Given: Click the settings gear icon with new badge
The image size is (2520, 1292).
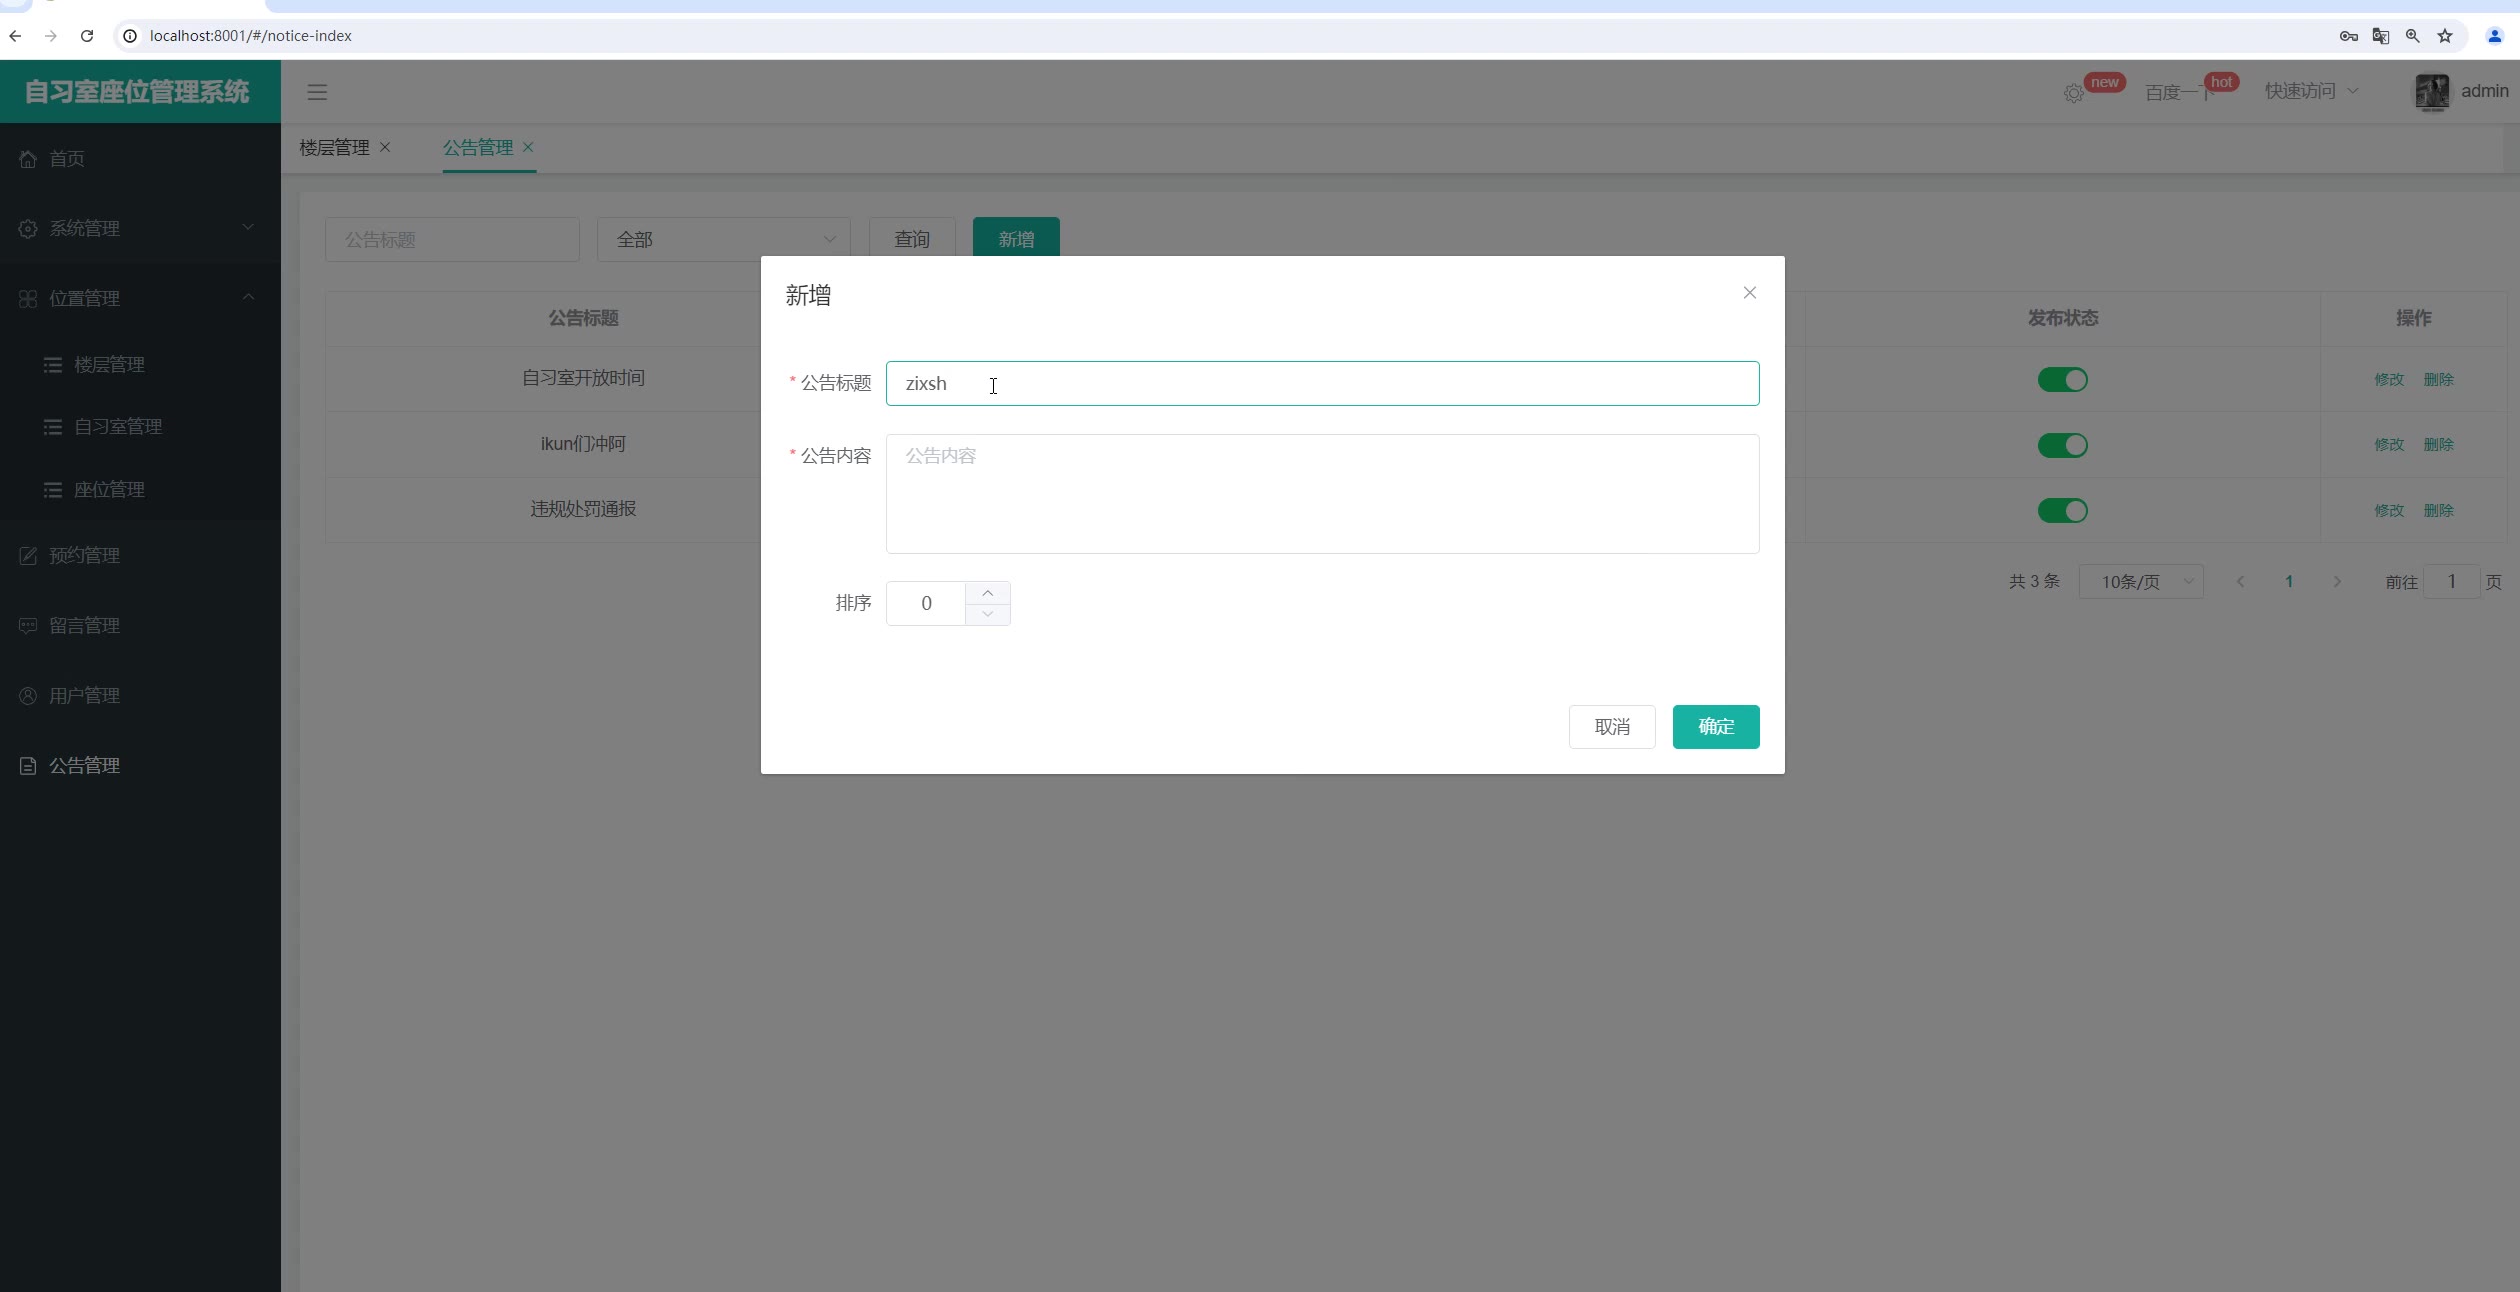Looking at the screenshot, I should click(x=2073, y=93).
